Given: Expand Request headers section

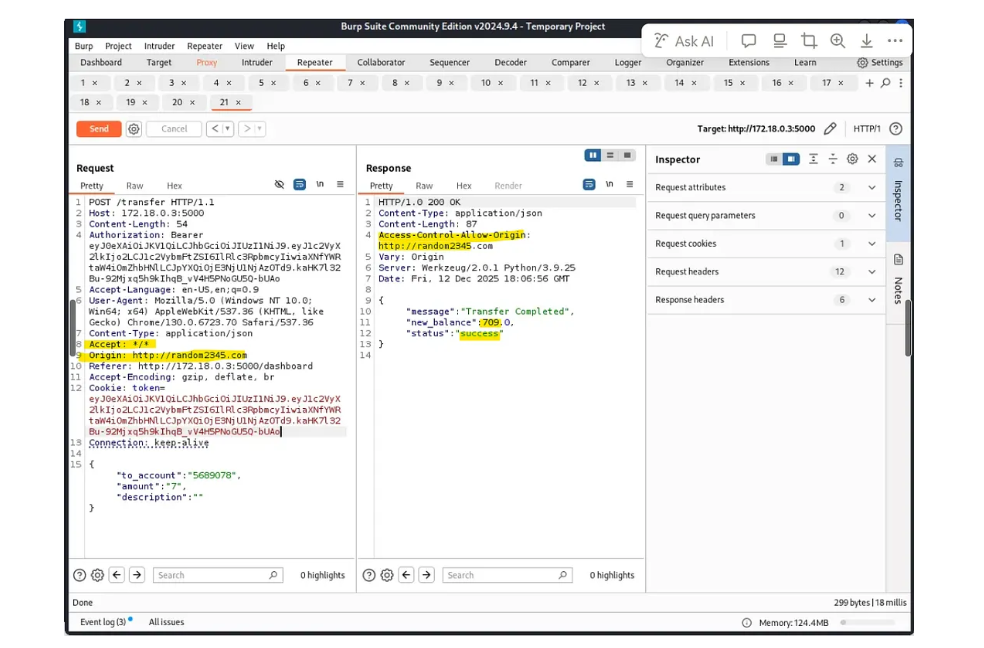Looking at the screenshot, I should (766, 272).
